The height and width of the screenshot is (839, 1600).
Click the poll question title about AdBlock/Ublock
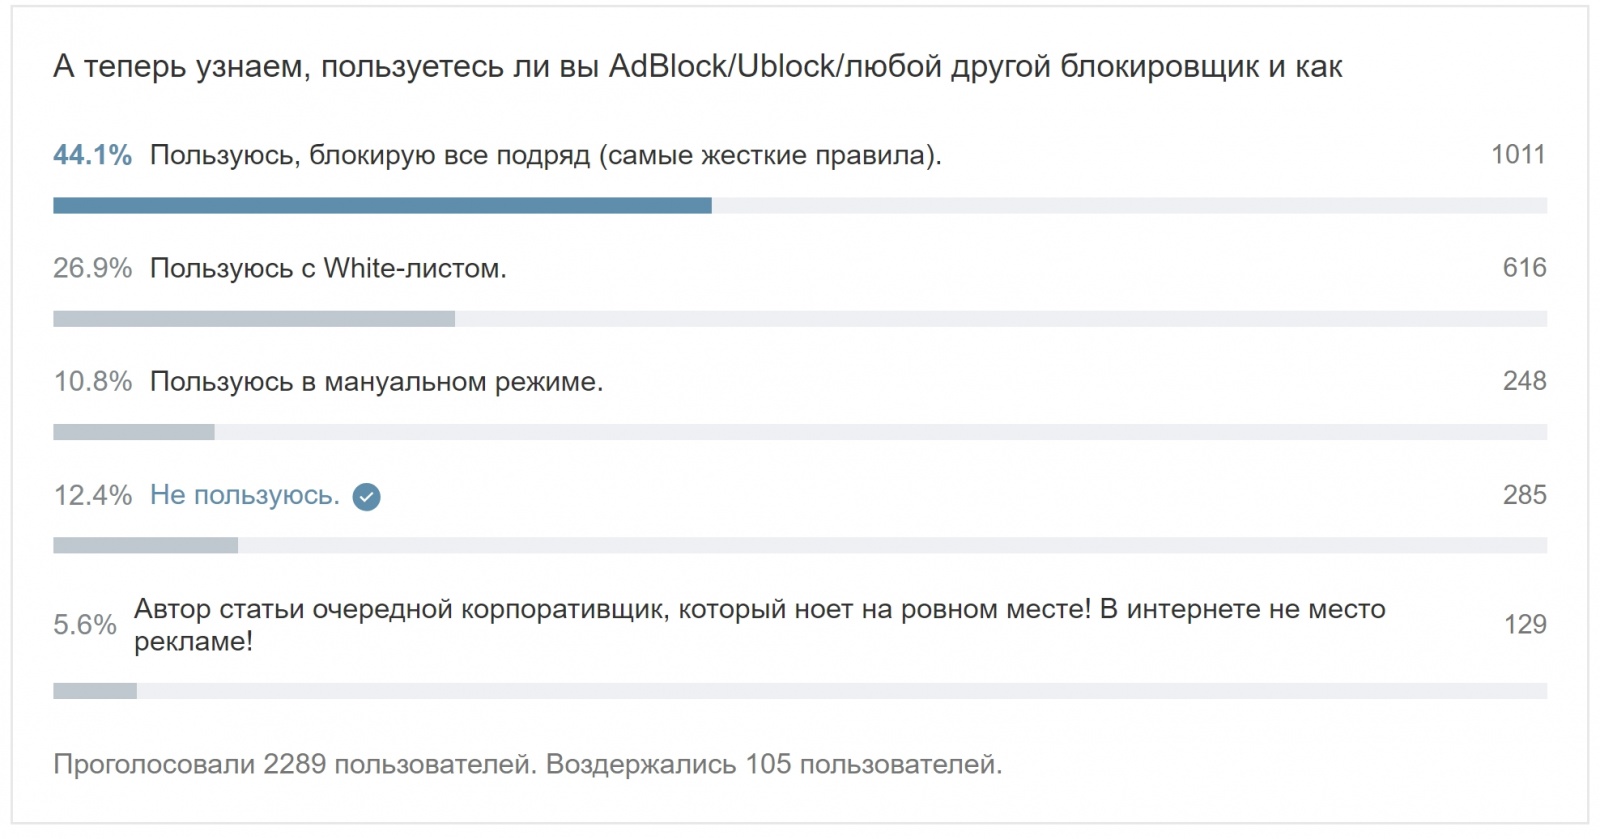tap(697, 67)
